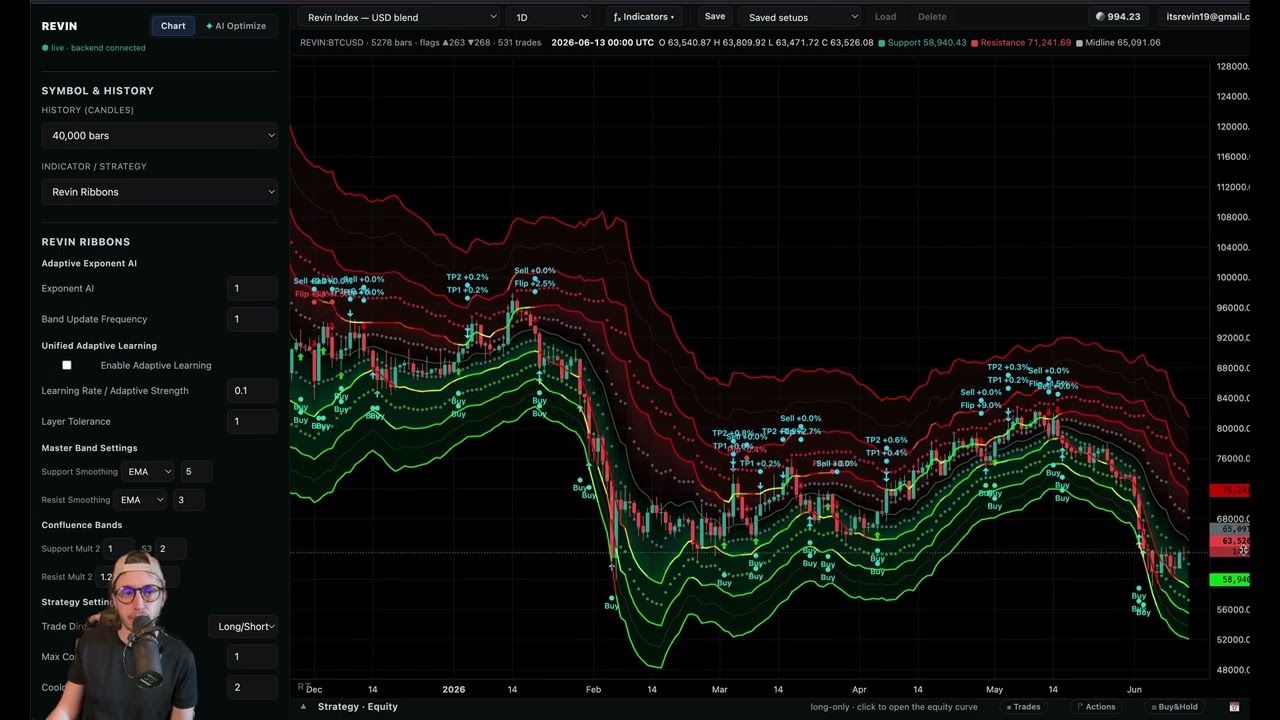Click the Delete setup button
Screen dimensions: 1280x720
click(932, 17)
